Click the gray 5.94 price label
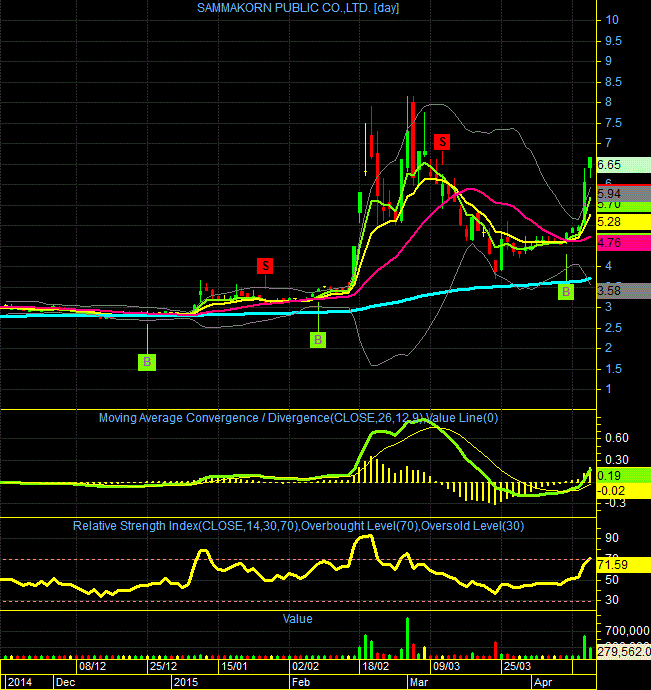The height and width of the screenshot is (690, 651). (x=623, y=193)
